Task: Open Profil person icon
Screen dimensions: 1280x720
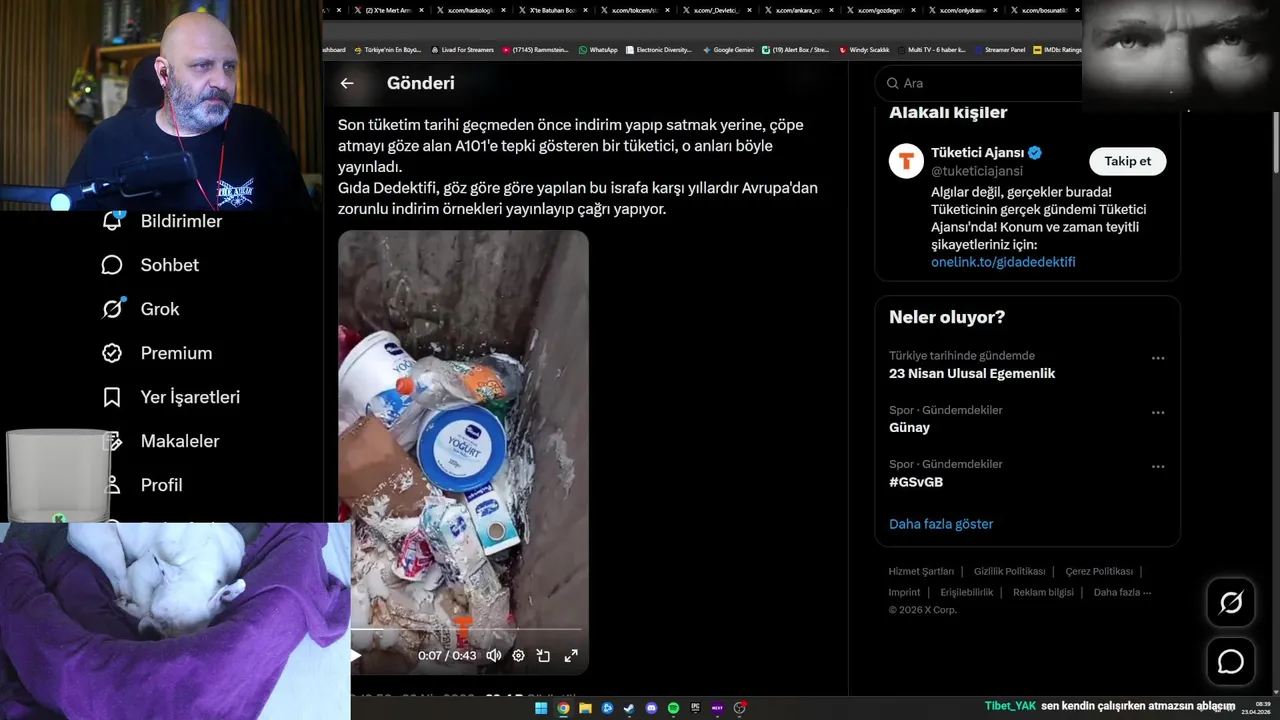Action: coord(114,485)
